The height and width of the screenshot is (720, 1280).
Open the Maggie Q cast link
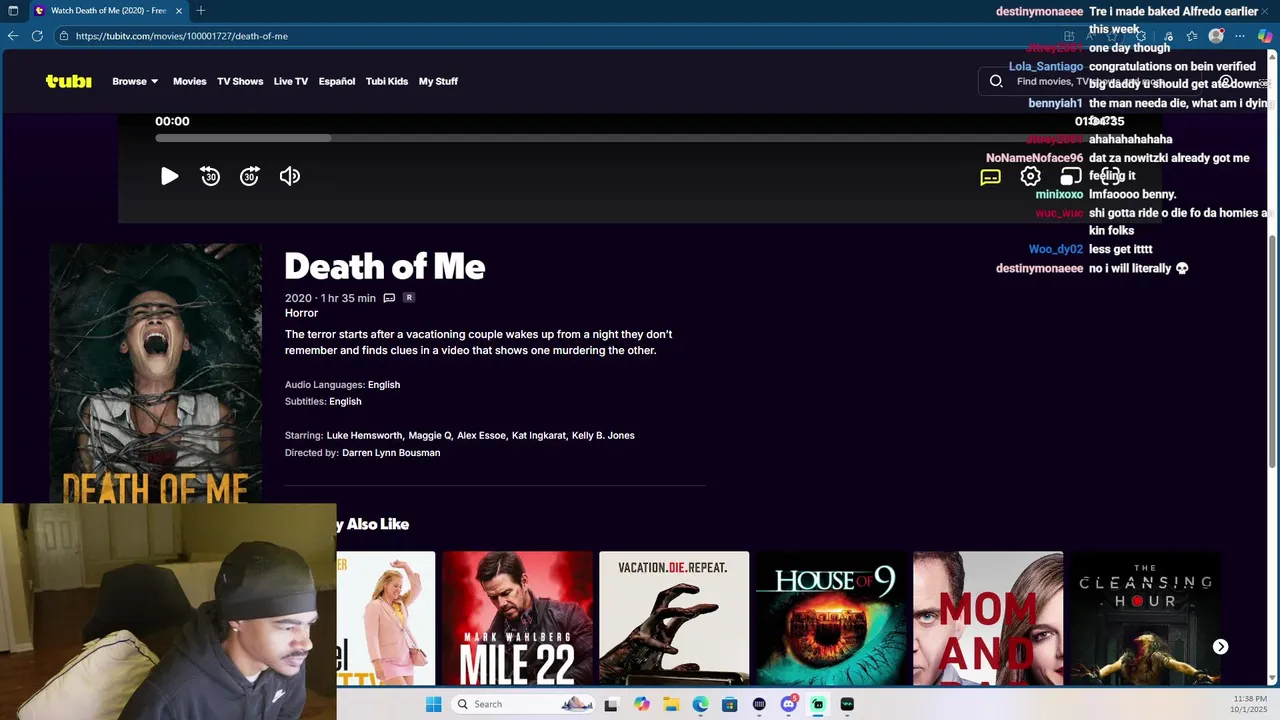[430, 435]
